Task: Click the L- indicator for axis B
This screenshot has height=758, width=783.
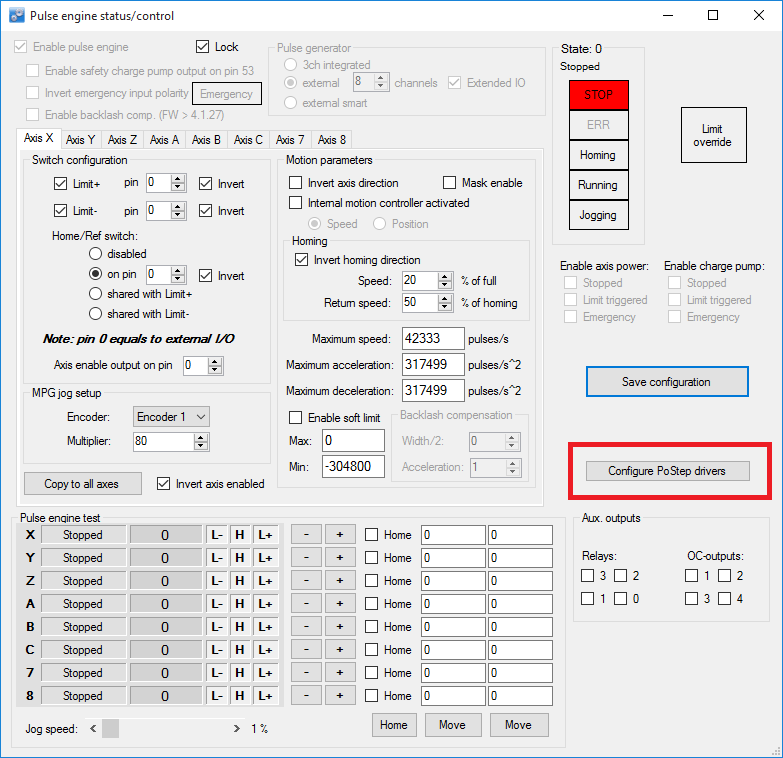Action: tap(217, 626)
